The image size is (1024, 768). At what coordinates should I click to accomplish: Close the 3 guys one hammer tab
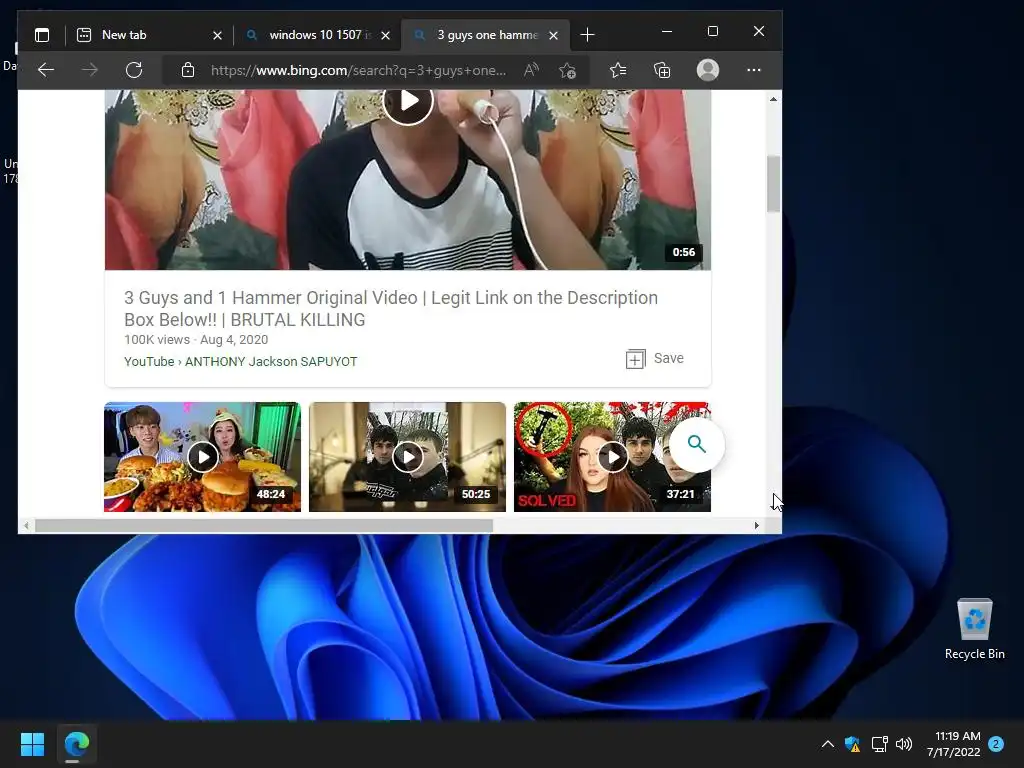tap(553, 35)
